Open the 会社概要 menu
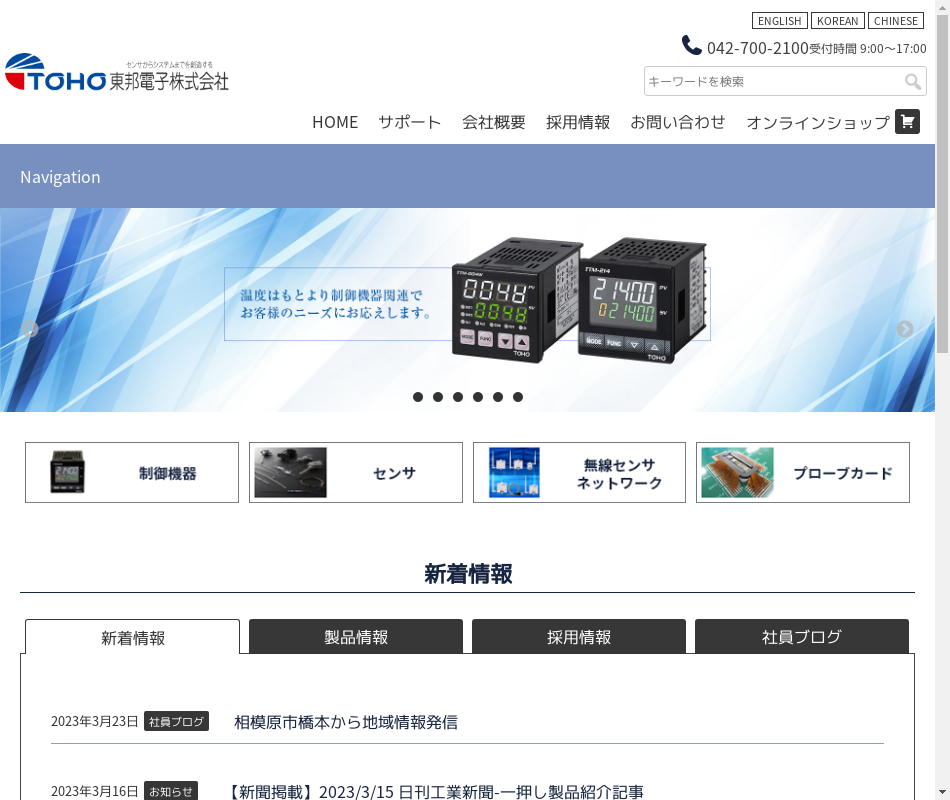This screenshot has height=800, width=950. (493, 122)
